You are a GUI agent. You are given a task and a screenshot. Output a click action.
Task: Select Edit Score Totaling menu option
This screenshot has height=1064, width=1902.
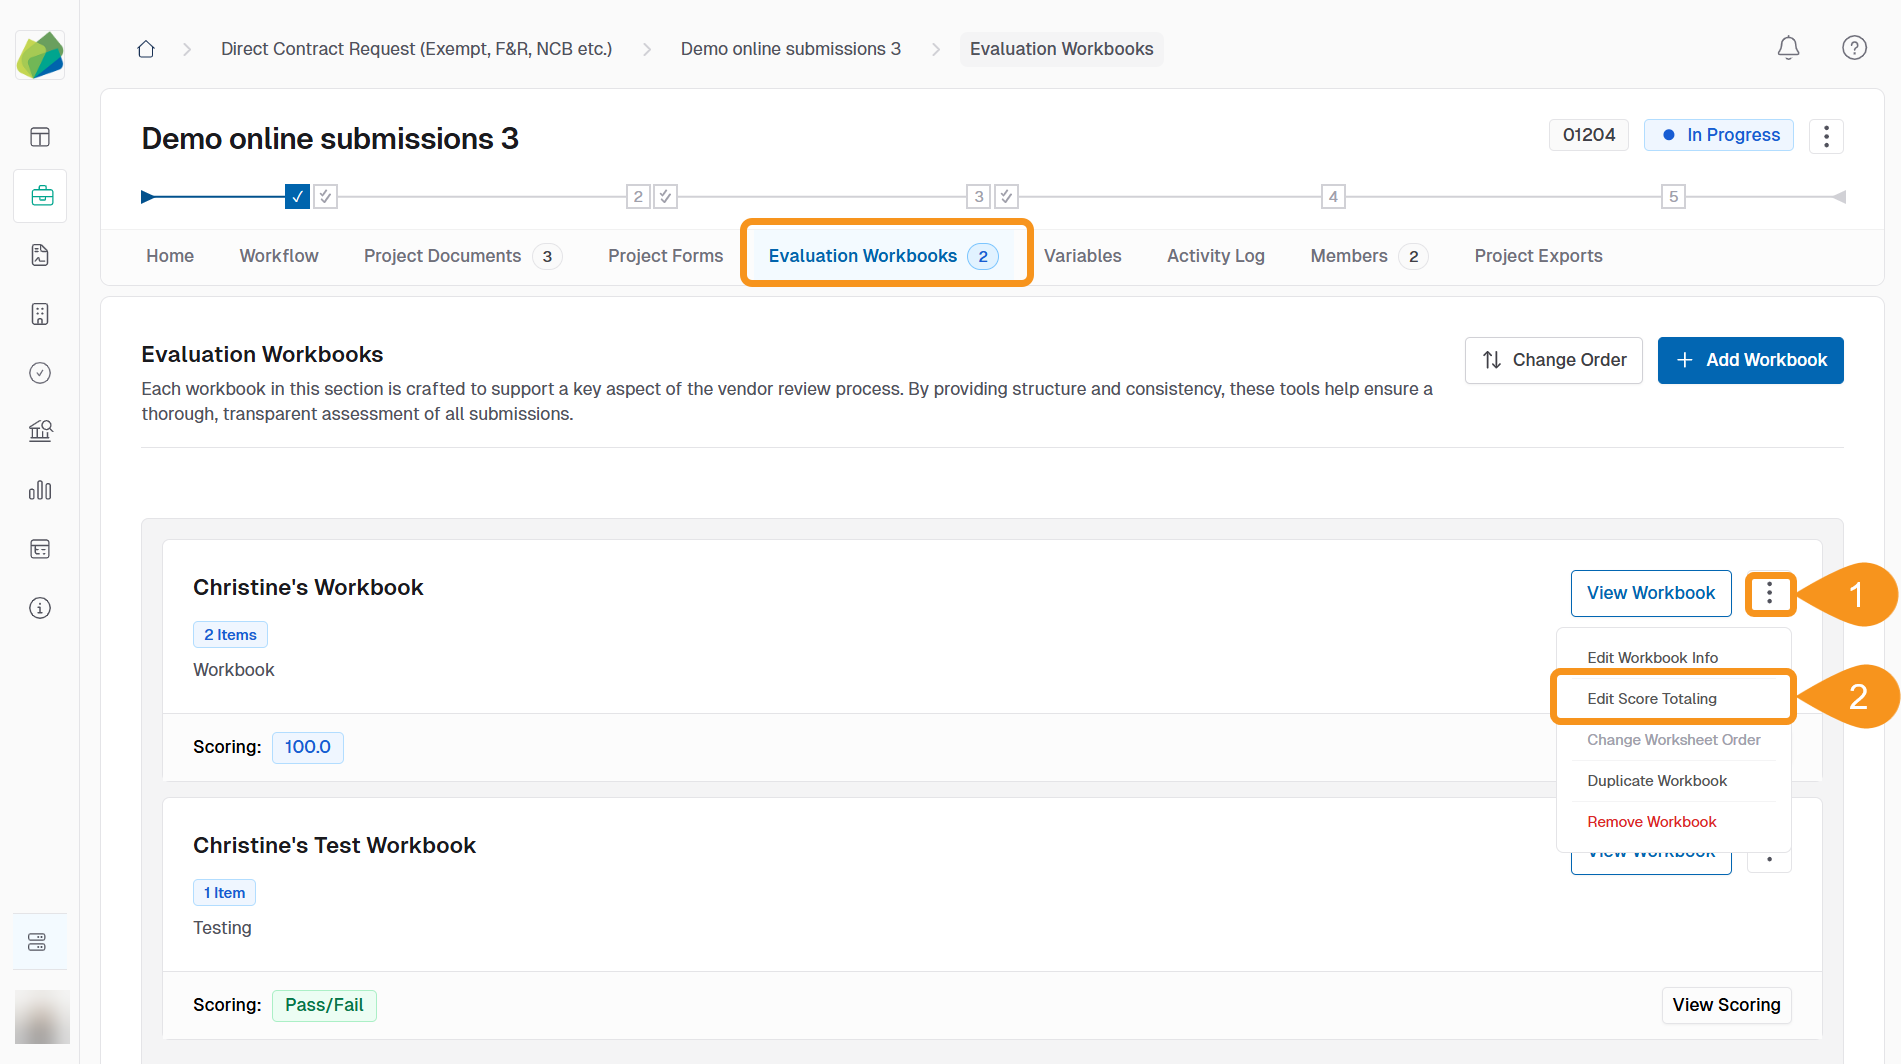[1652, 699]
